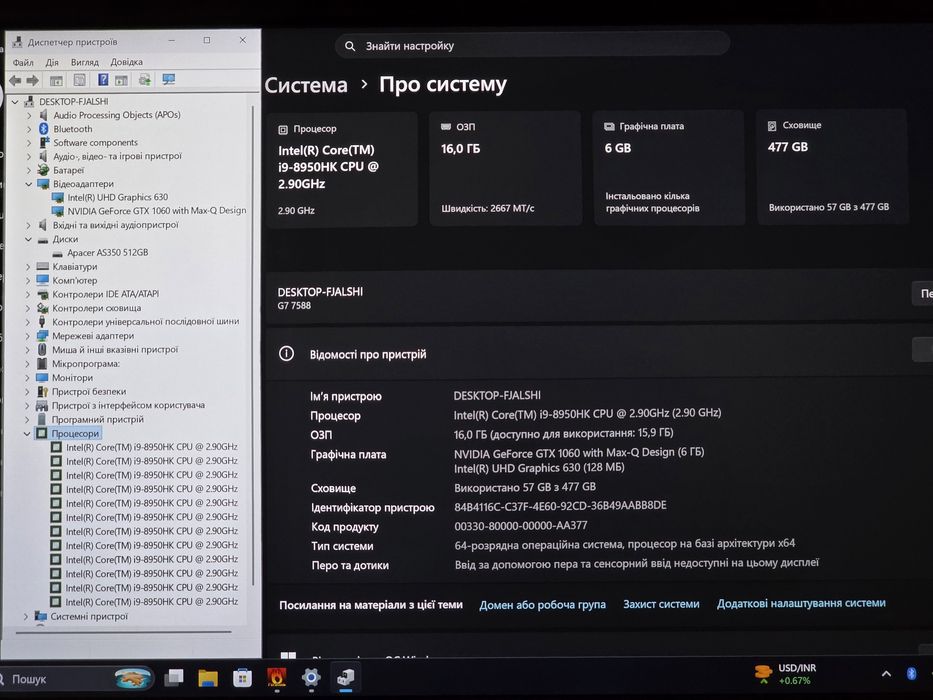
Task: Open the Help icon in Device Manager toolbar
Action: (x=103, y=80)
